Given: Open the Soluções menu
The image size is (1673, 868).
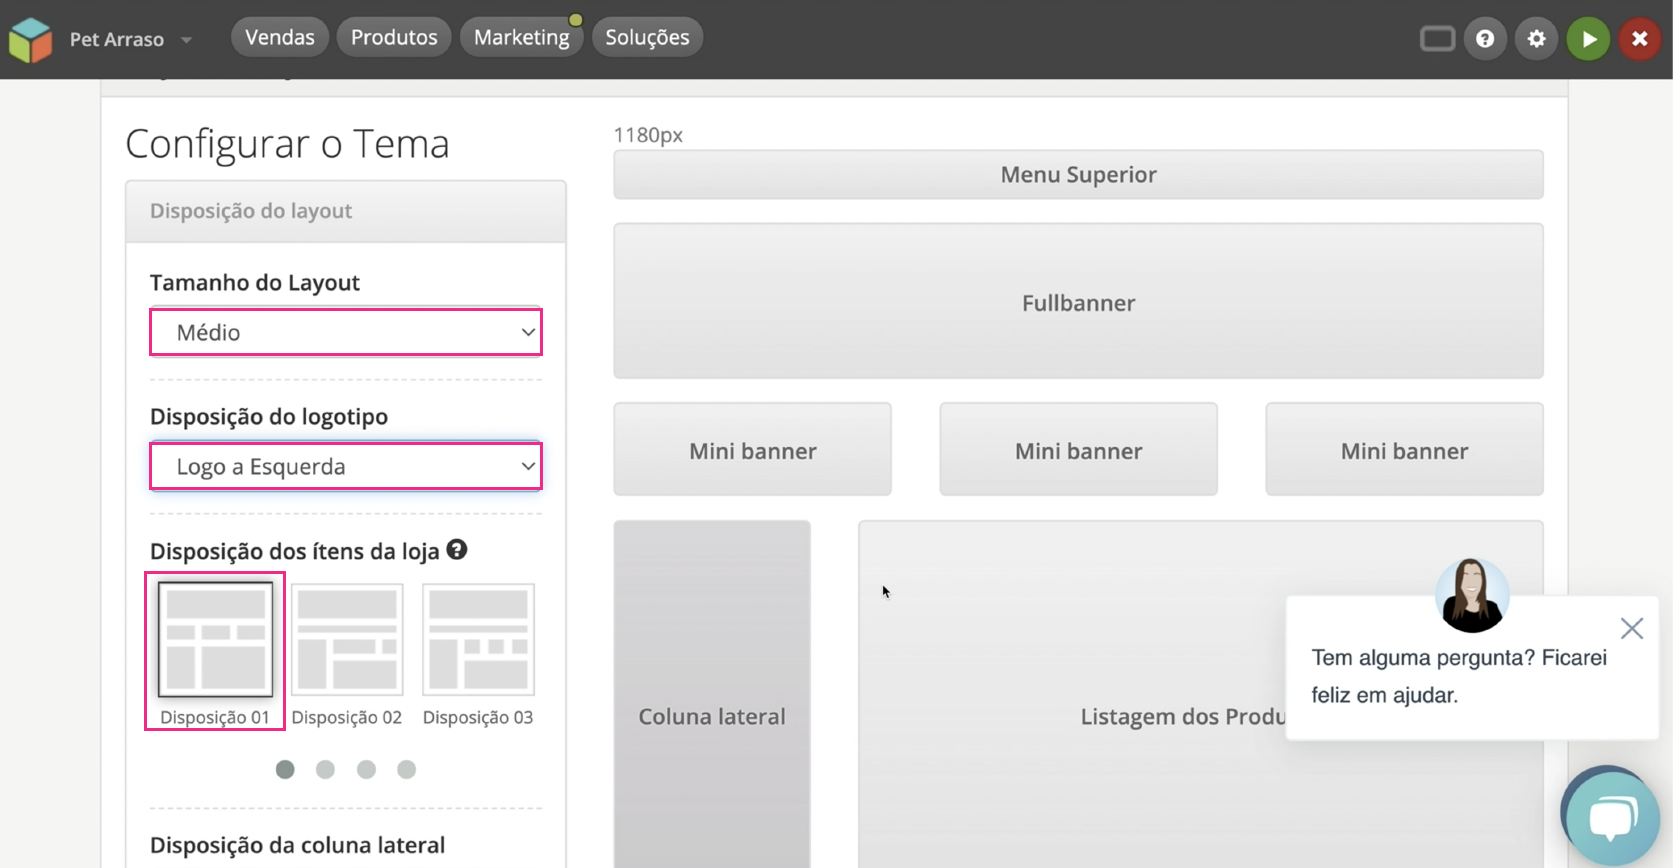Looking at the screenshot, I should pyautogui.click(x=647, y=38).
